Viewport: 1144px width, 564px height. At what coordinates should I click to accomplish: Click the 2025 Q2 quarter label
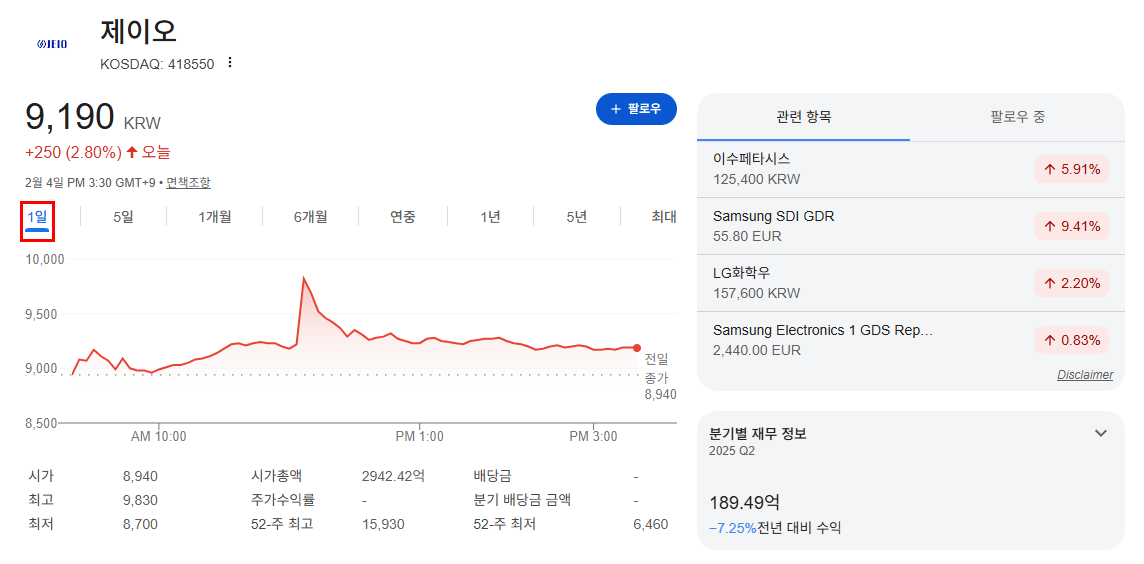tap(732, 451)
